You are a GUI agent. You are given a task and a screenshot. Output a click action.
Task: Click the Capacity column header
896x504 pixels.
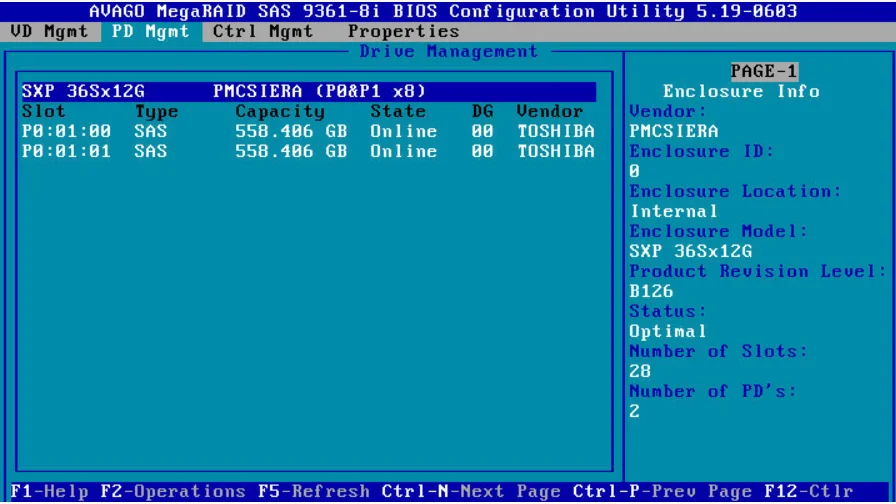tap(279, 111)
